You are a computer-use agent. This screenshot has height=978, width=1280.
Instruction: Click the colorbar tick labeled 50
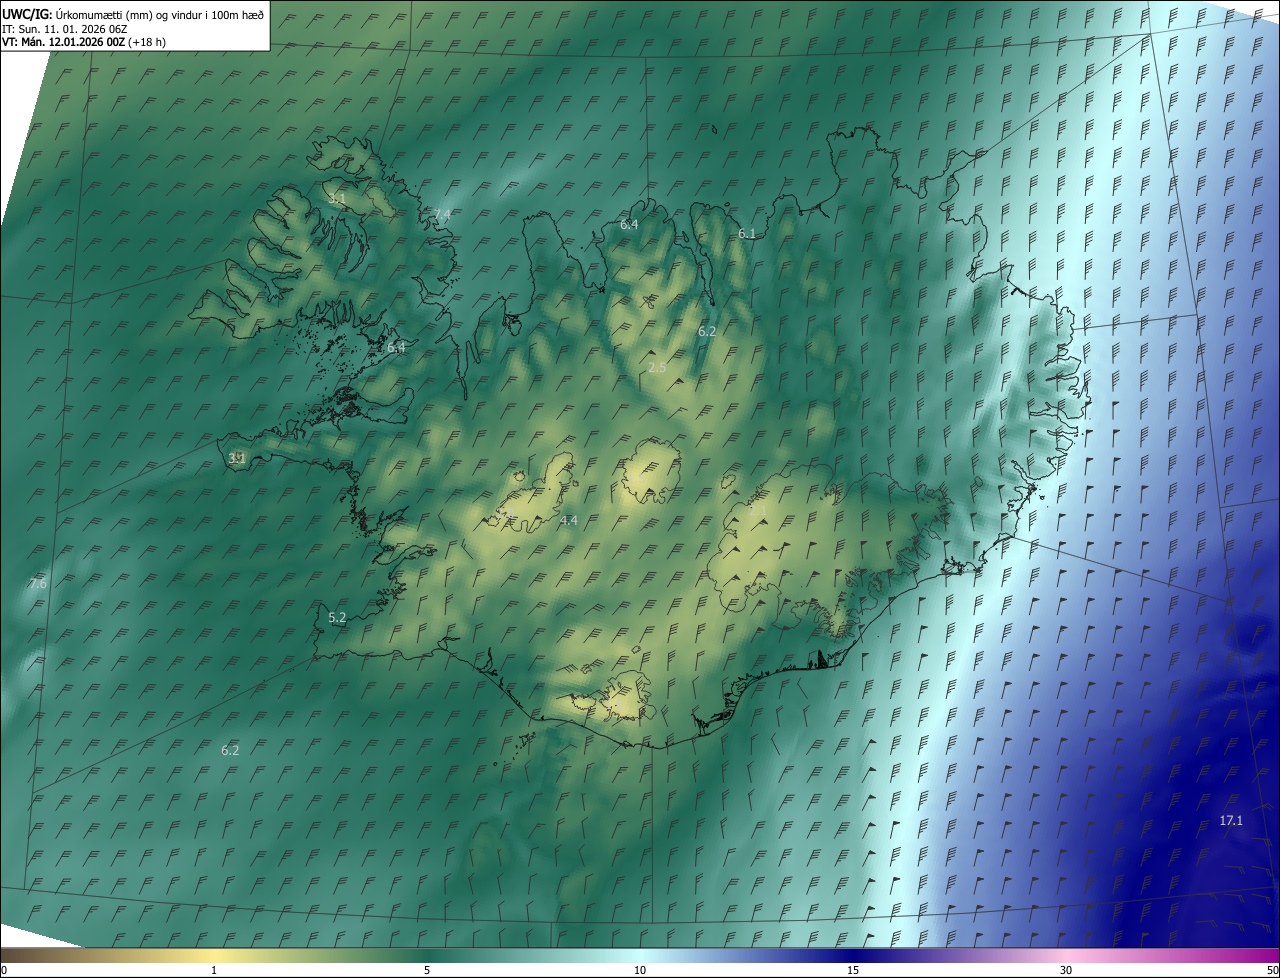1272,970
